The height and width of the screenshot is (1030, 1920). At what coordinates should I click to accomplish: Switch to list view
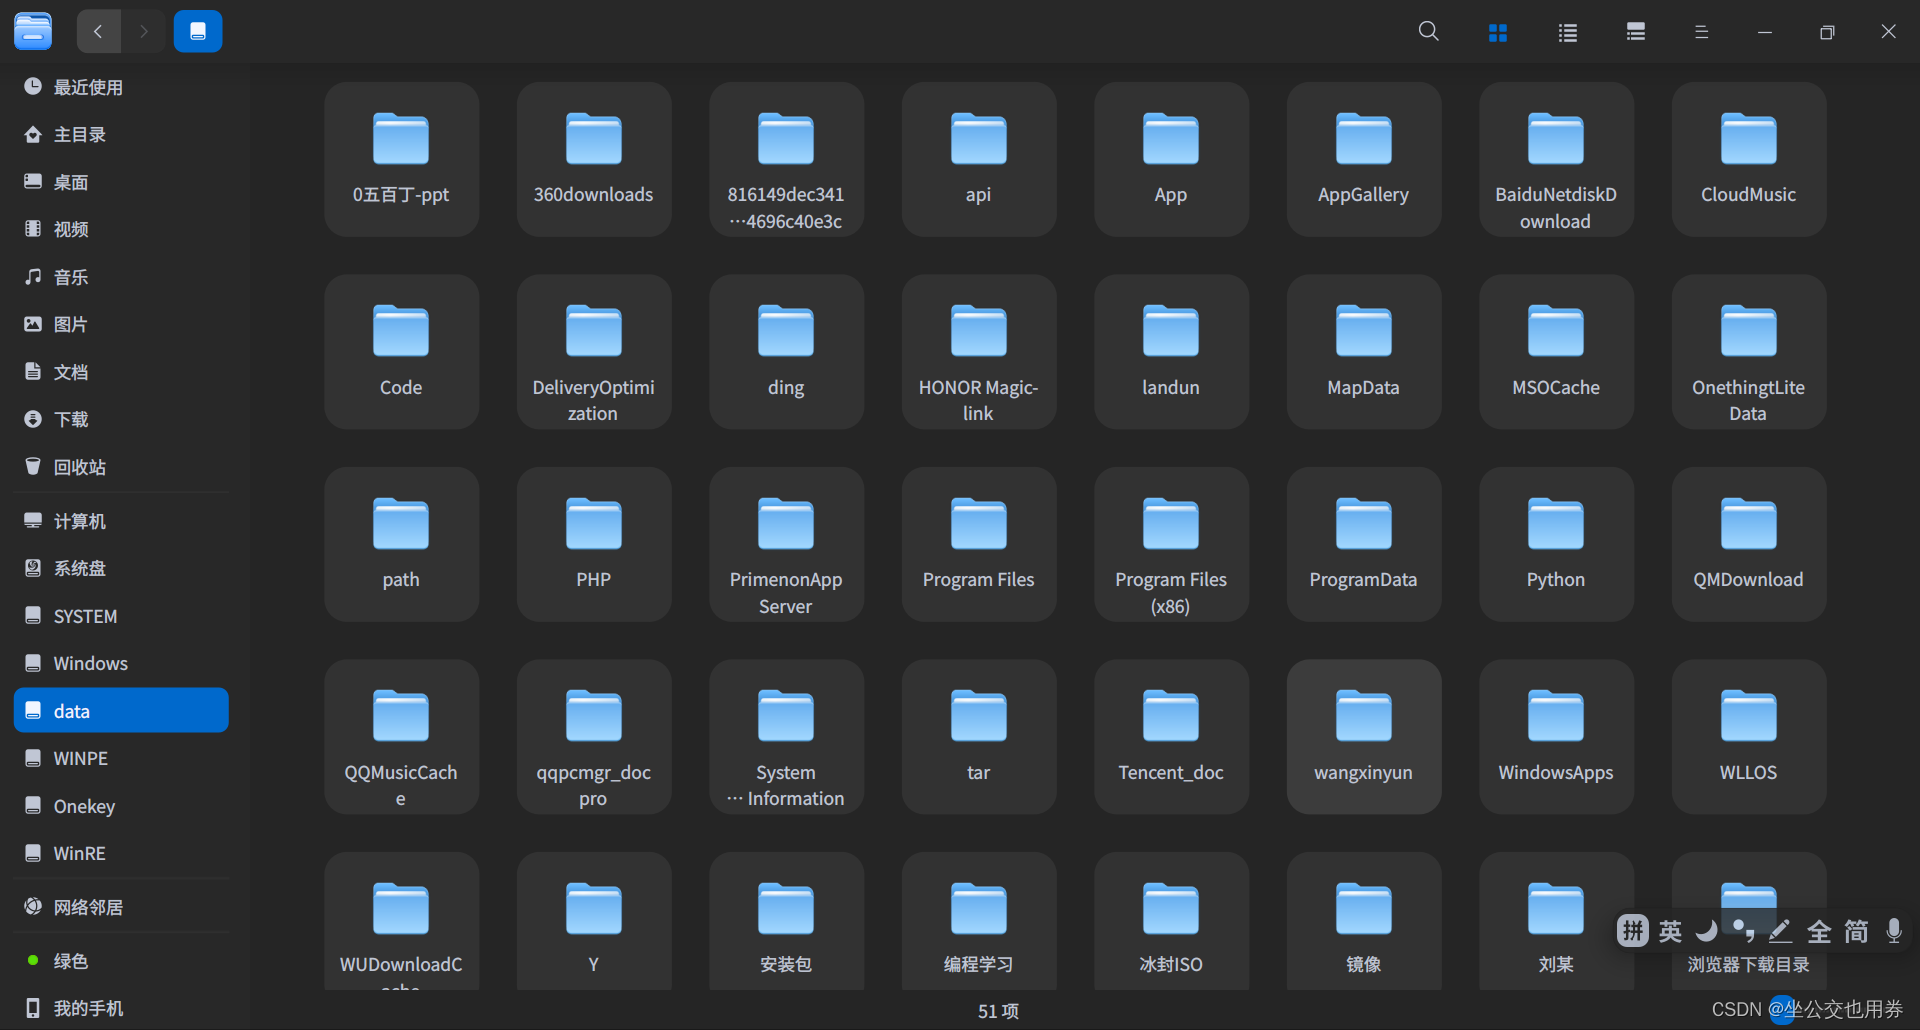point(1568,33)
